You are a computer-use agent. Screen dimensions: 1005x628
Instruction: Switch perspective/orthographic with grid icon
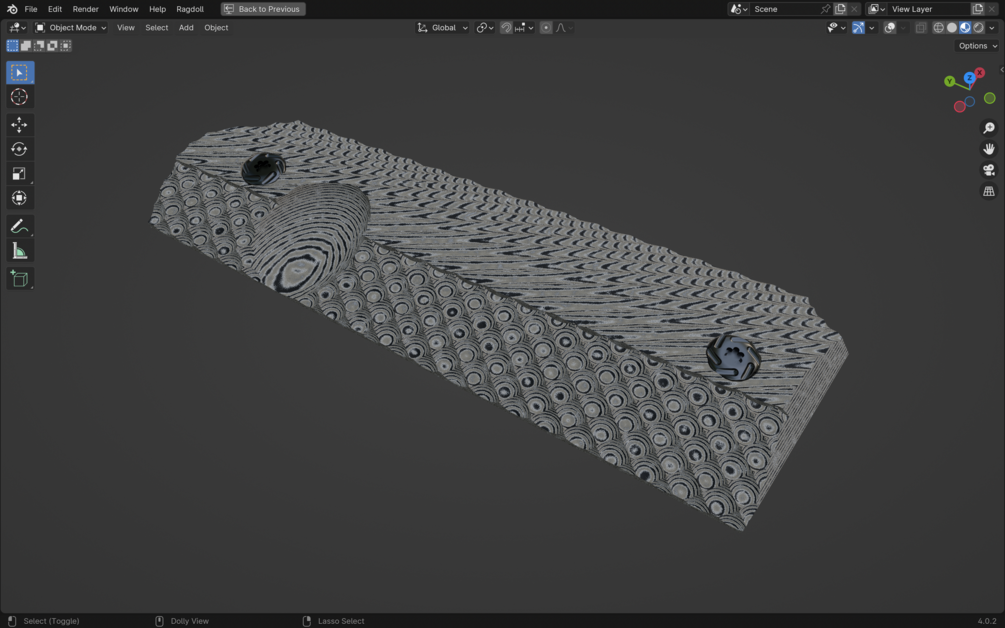[x=989, y=191]
